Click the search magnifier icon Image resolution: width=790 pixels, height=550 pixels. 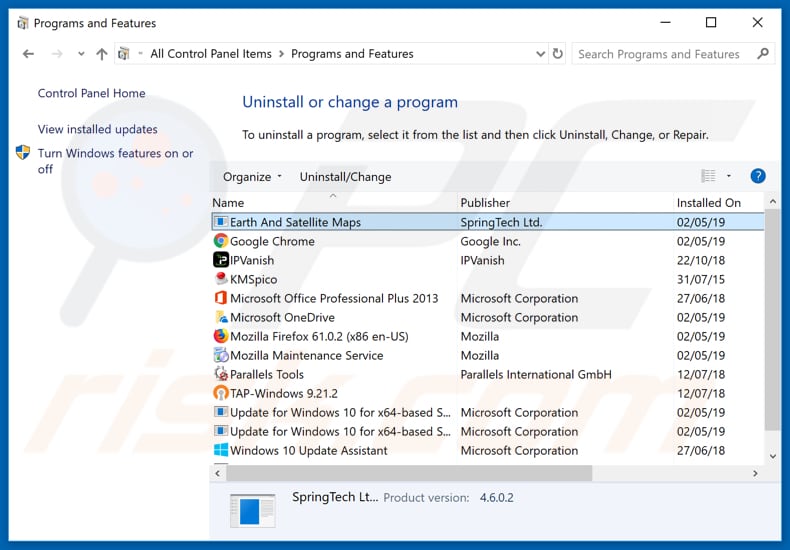[763, 53]
